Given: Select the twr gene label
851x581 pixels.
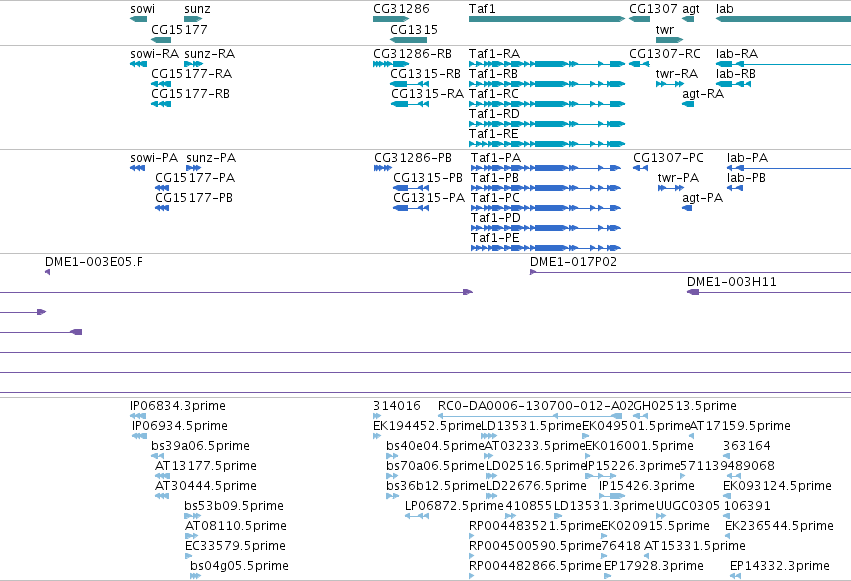Looking at the screenshot, I should [x=664, y=29].
